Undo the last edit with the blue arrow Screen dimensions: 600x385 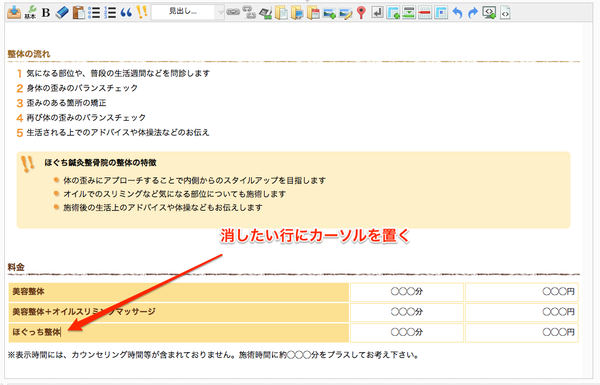click(457, 13)
